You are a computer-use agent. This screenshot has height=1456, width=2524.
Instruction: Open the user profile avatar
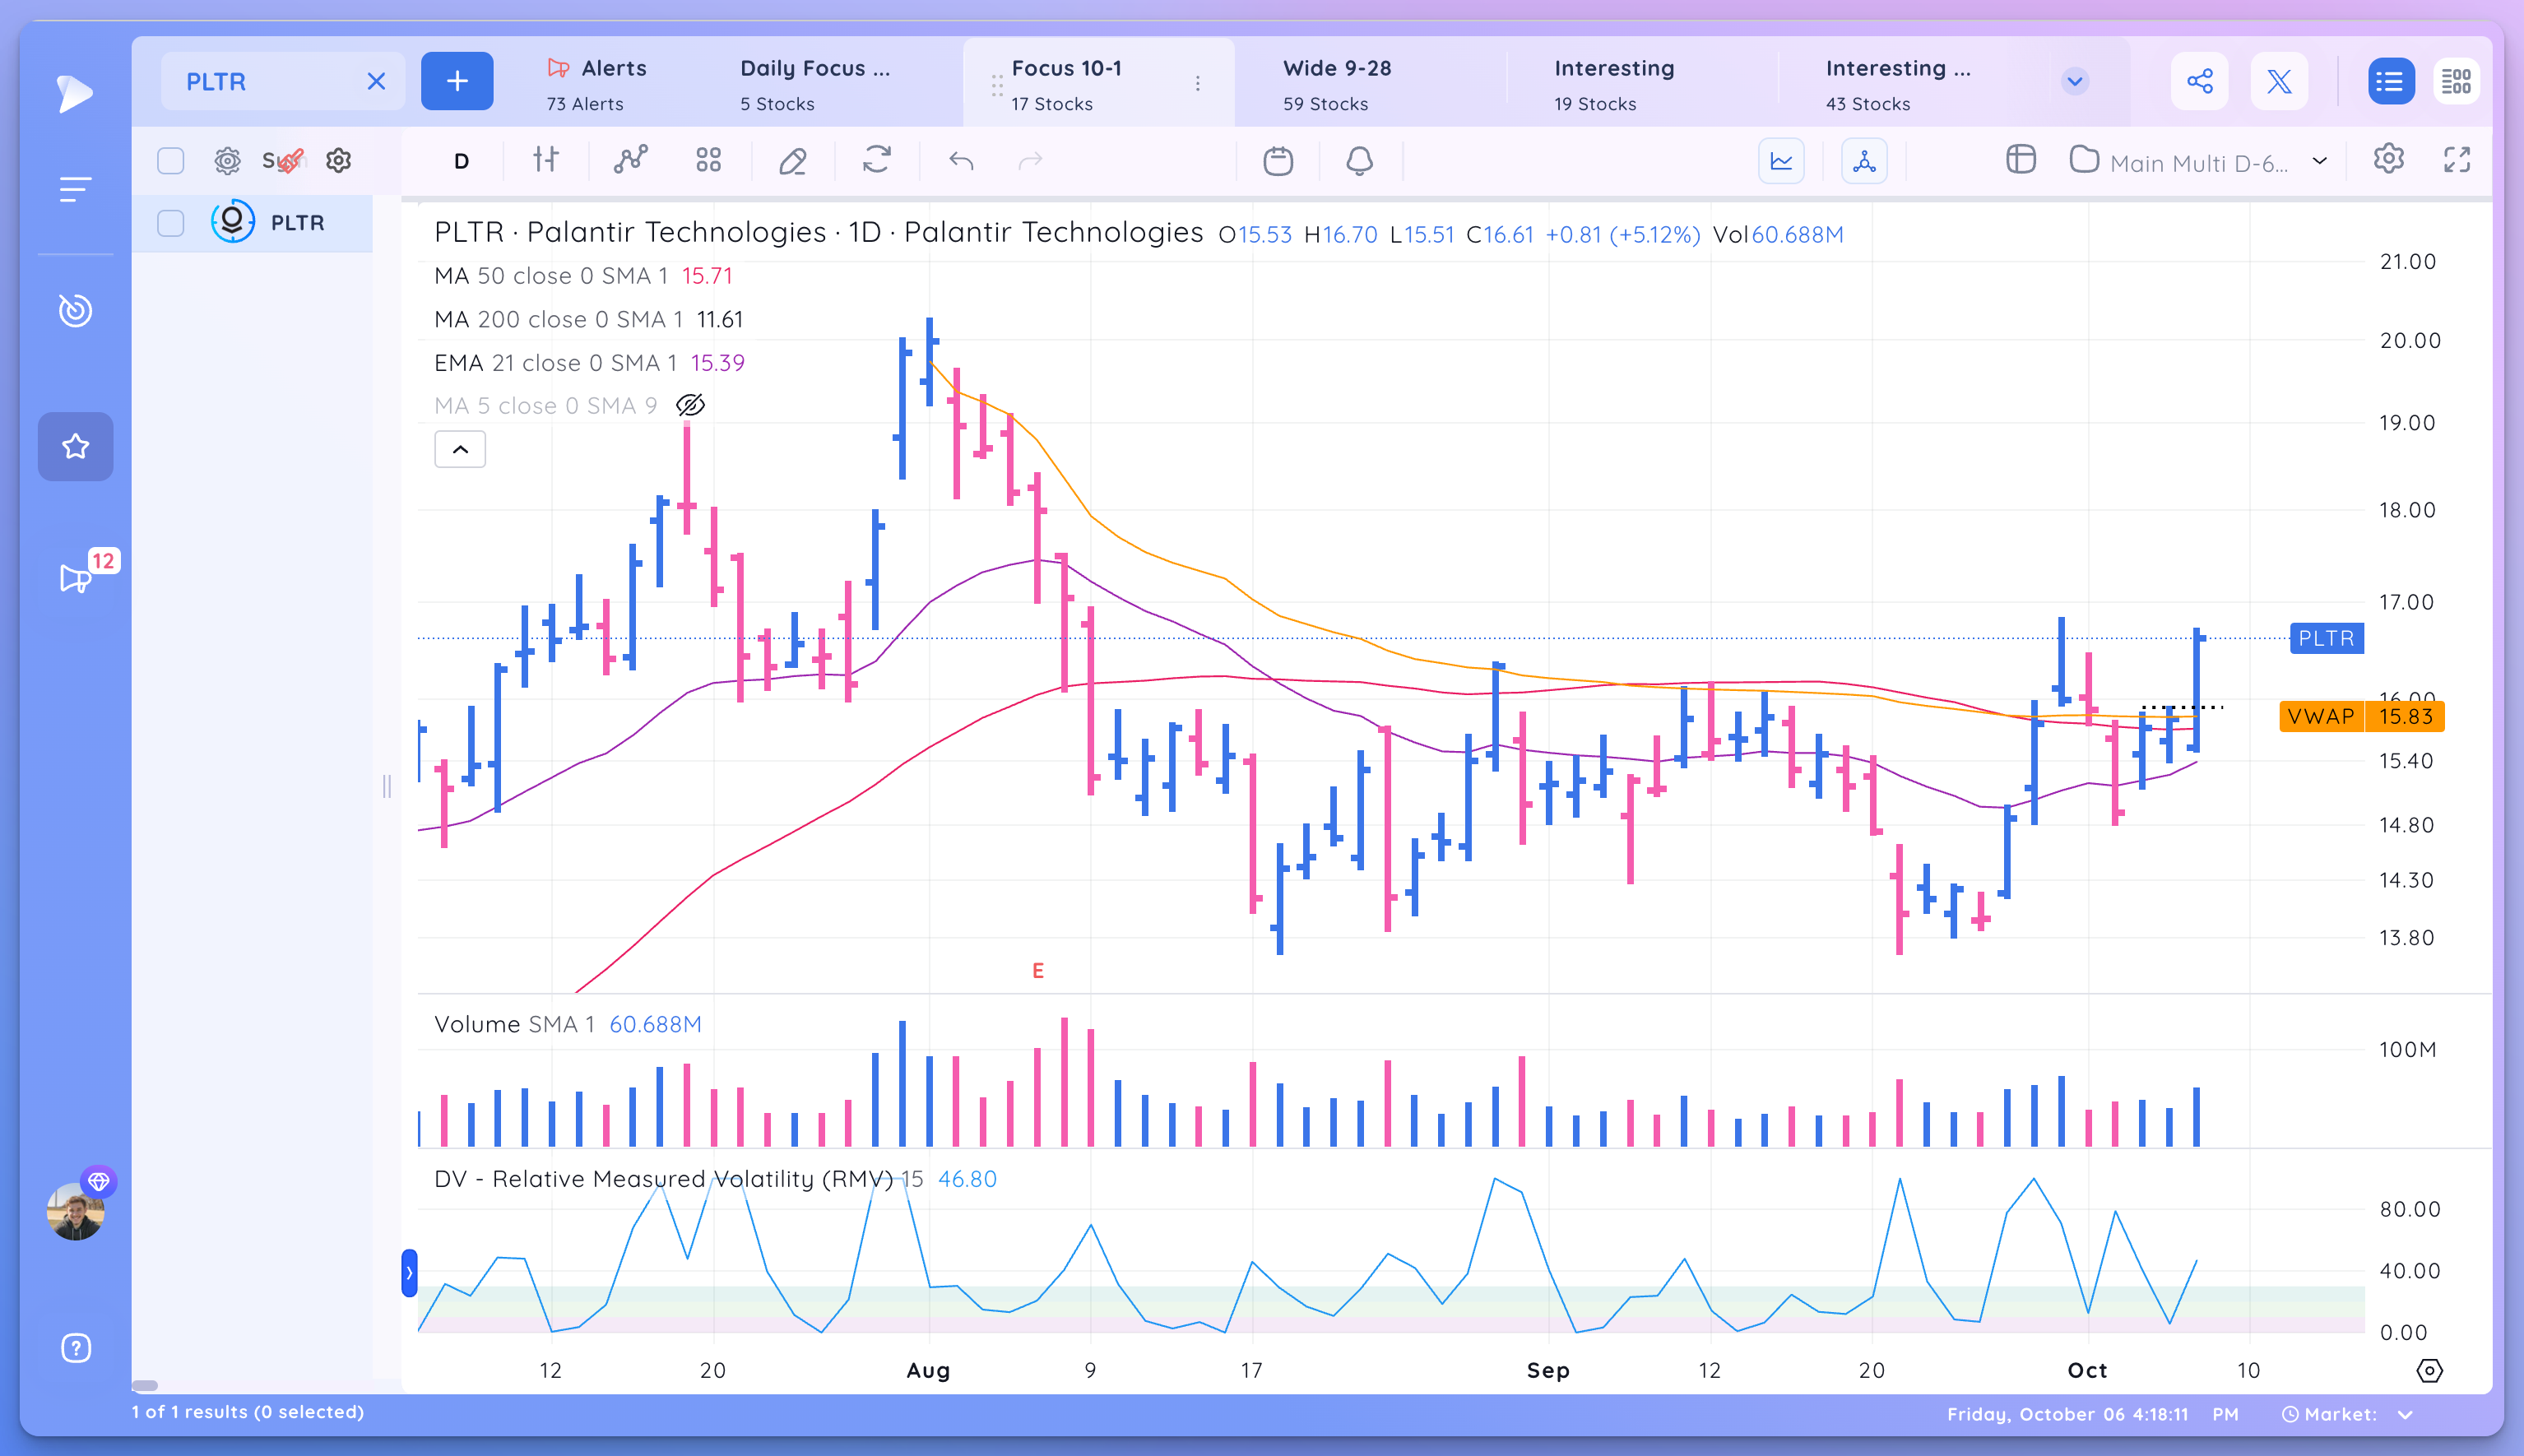click(76, 1211)
